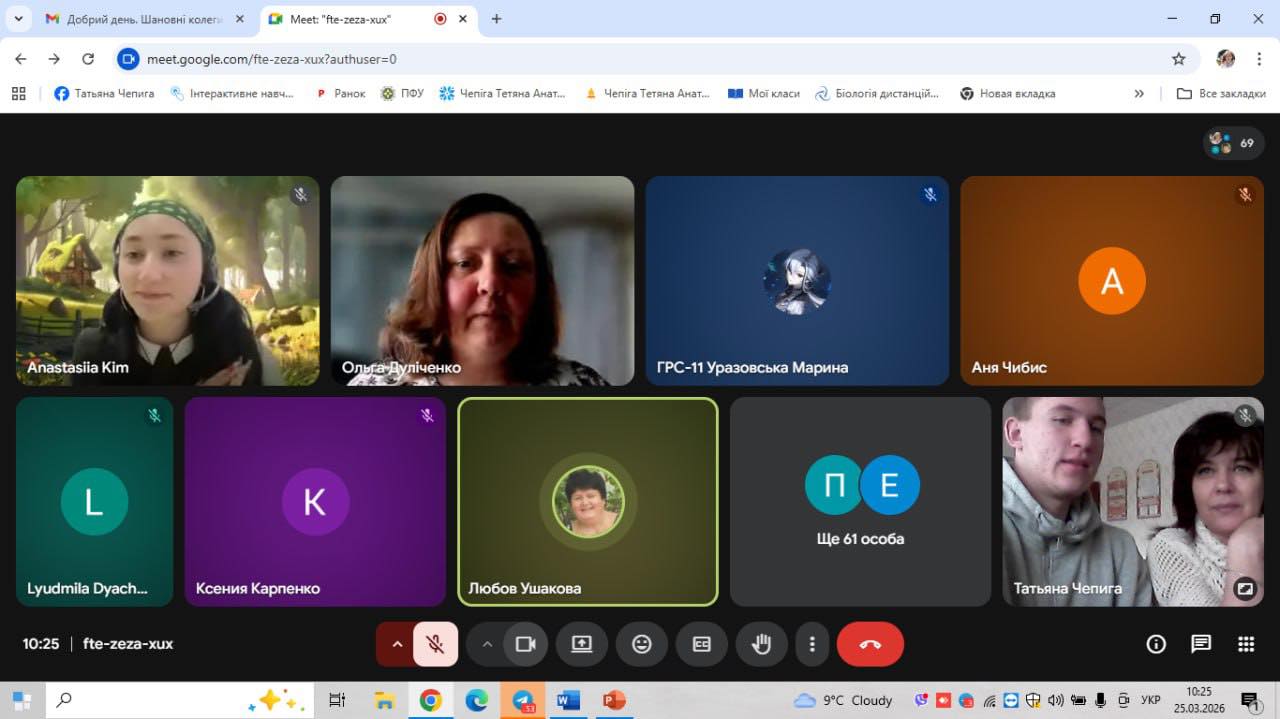Unmute your microphone

[x=435, y=645]
